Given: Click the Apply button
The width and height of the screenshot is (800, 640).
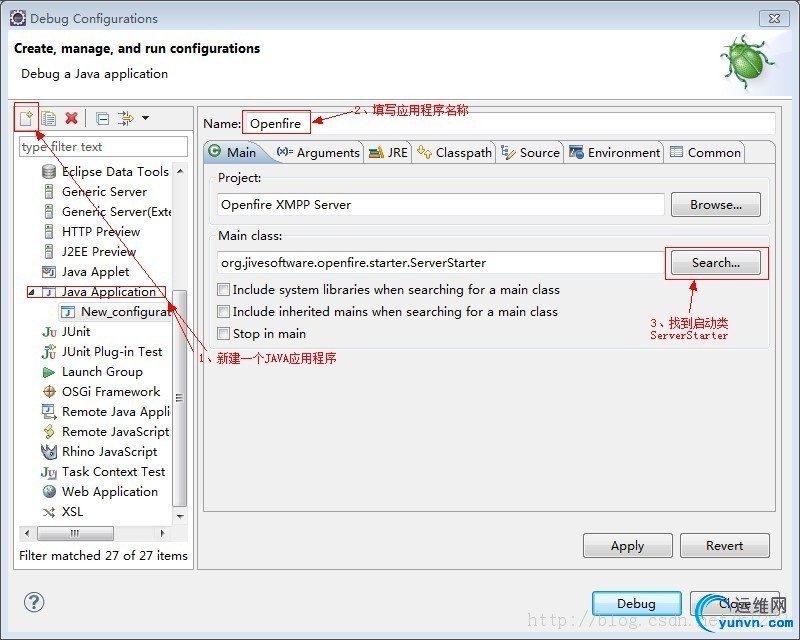Looking at the screenshot, I should tap(628, 546).
